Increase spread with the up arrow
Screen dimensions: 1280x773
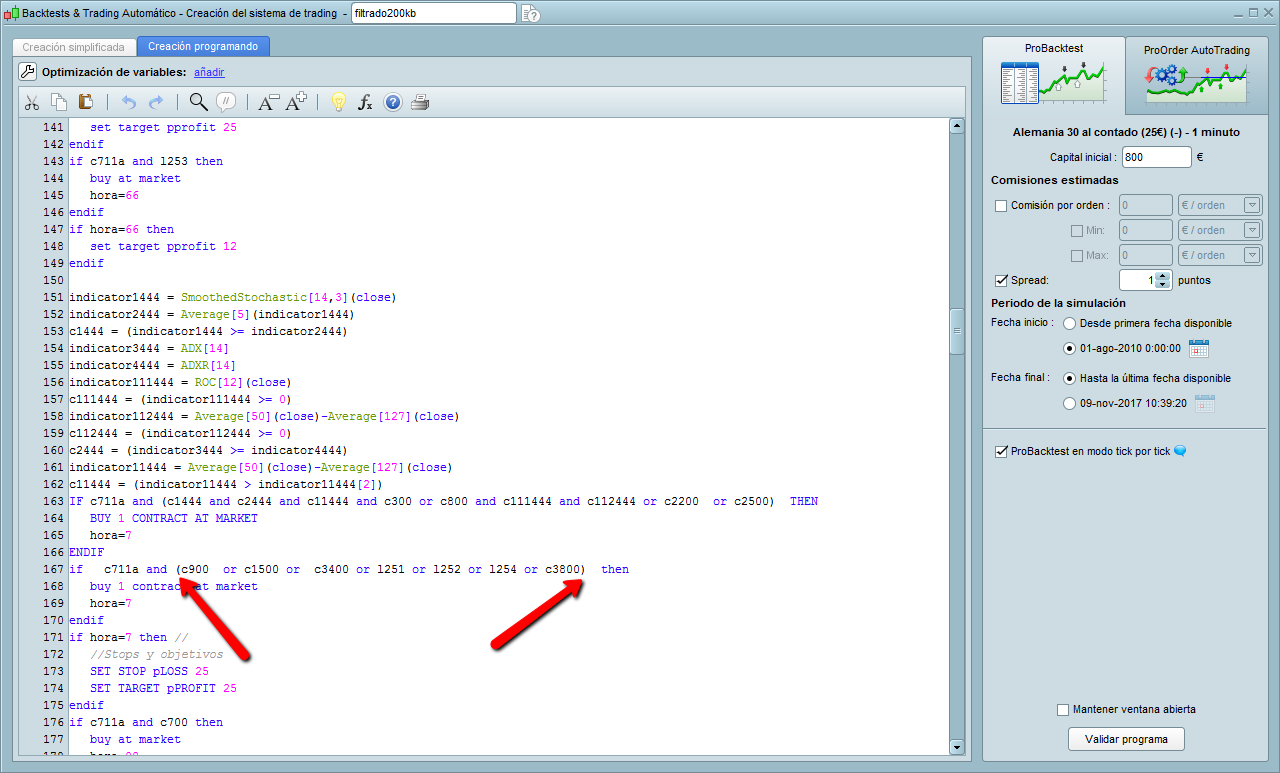(1162, 275)
